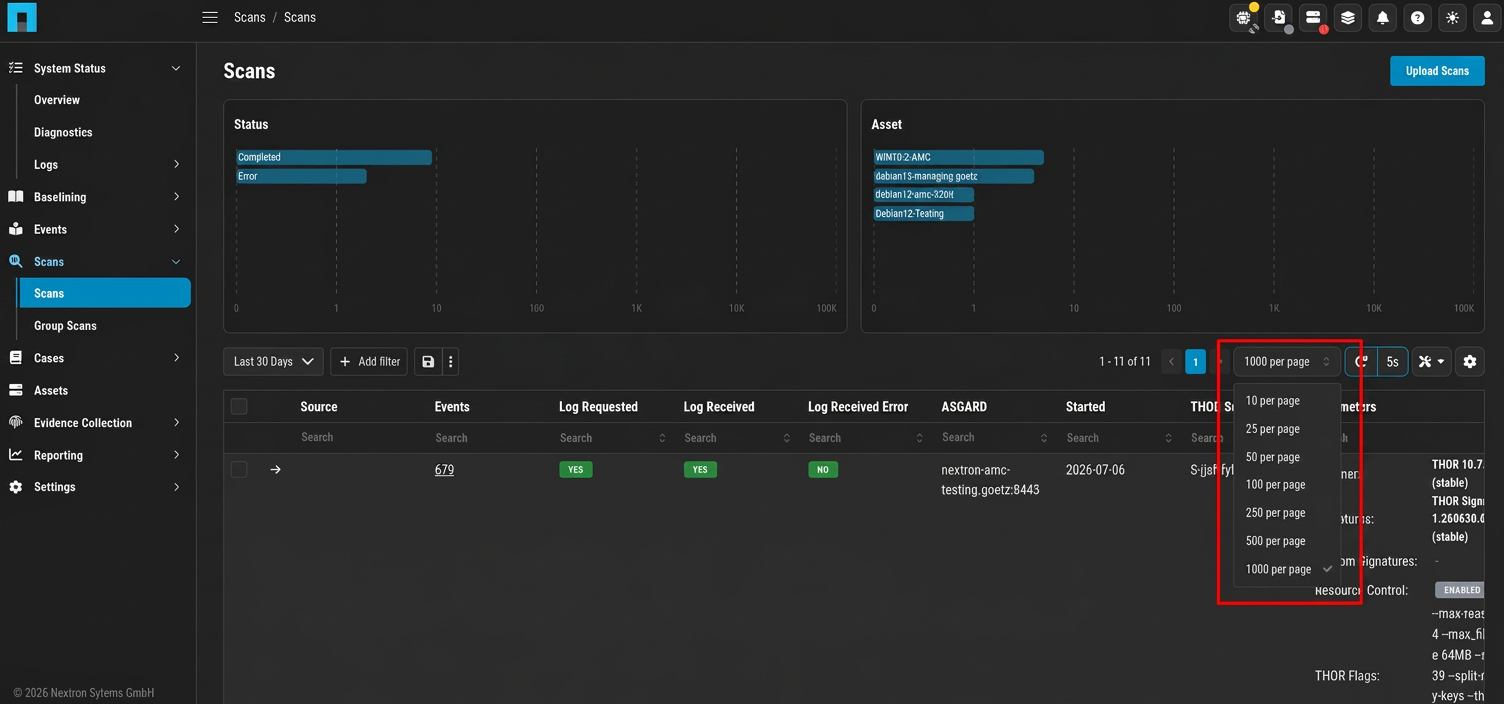
Task: Expand the Baselining sidebar section
Action: point(176,197)
